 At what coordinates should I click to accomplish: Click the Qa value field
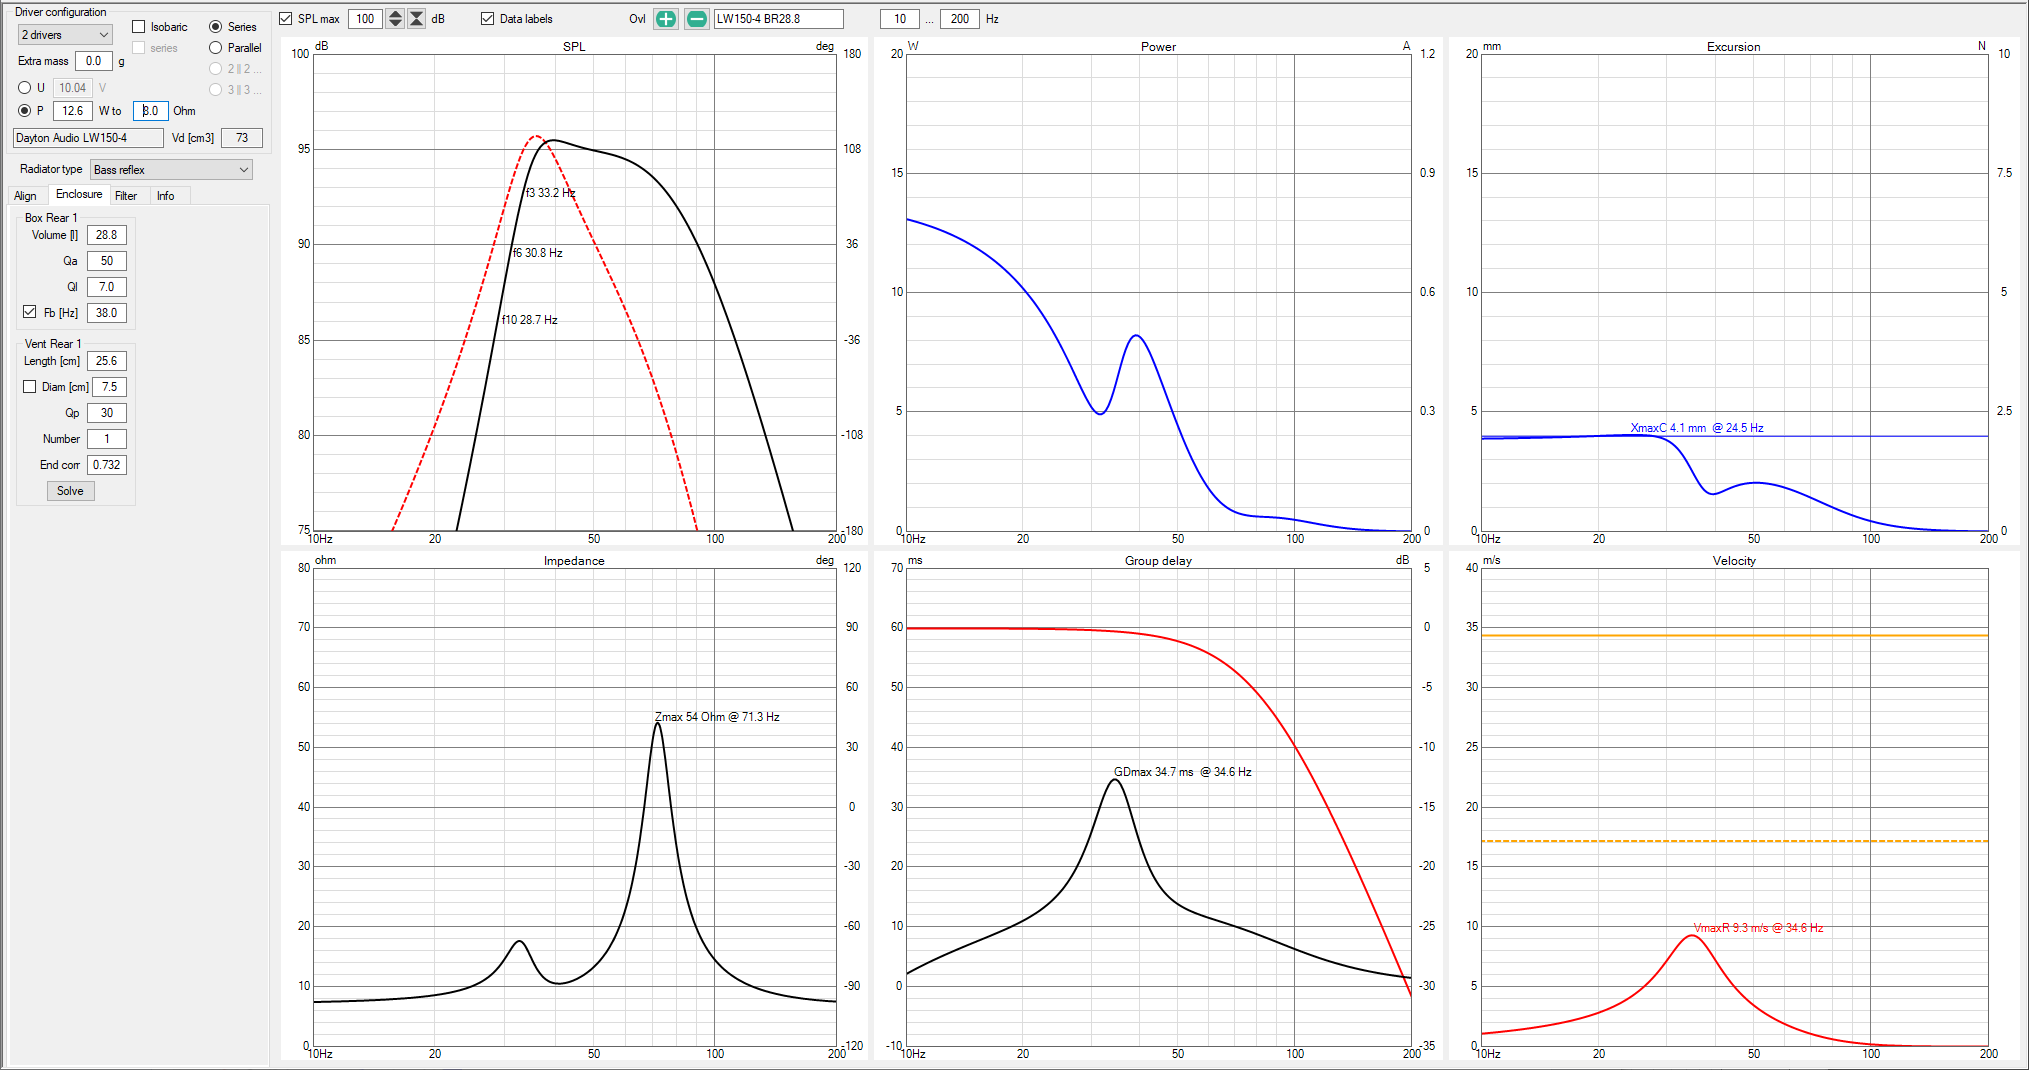[x=107, y=261]
